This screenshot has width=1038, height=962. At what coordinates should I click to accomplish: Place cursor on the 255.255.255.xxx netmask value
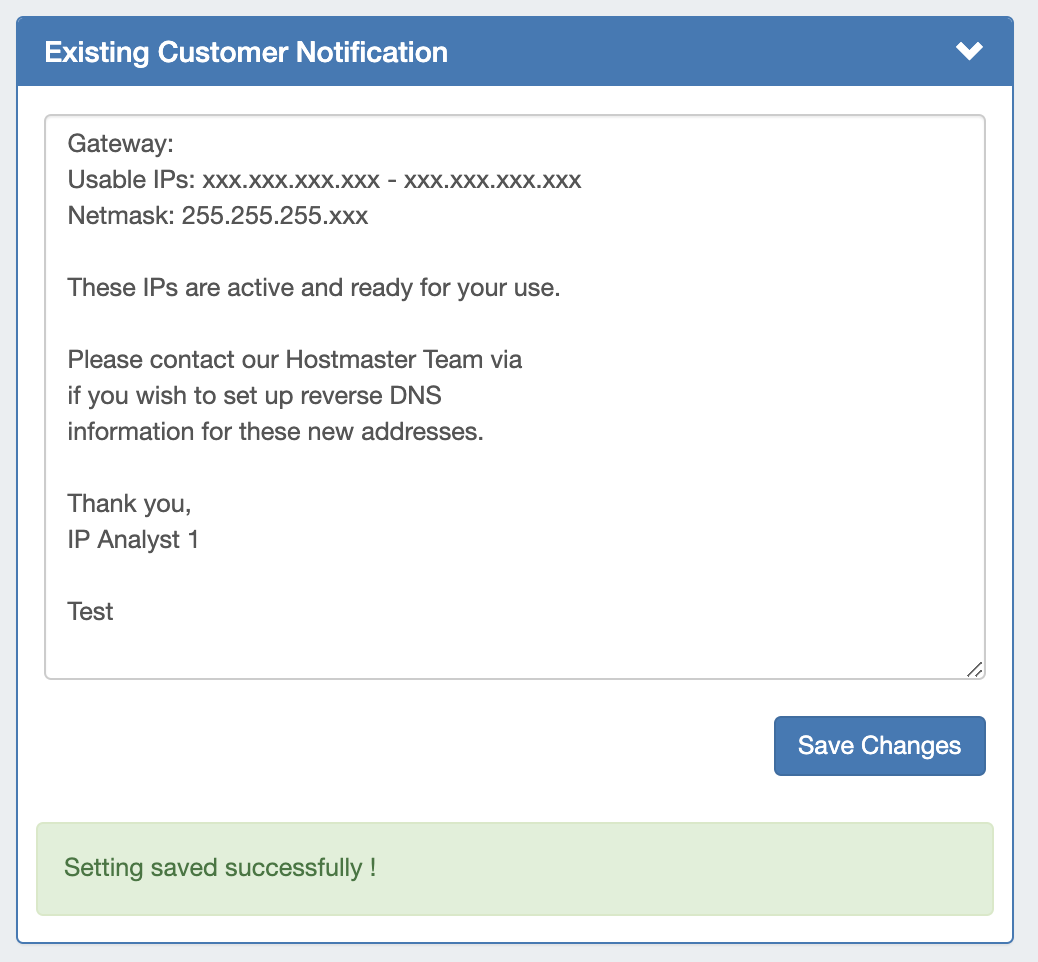tap(275, 216)
